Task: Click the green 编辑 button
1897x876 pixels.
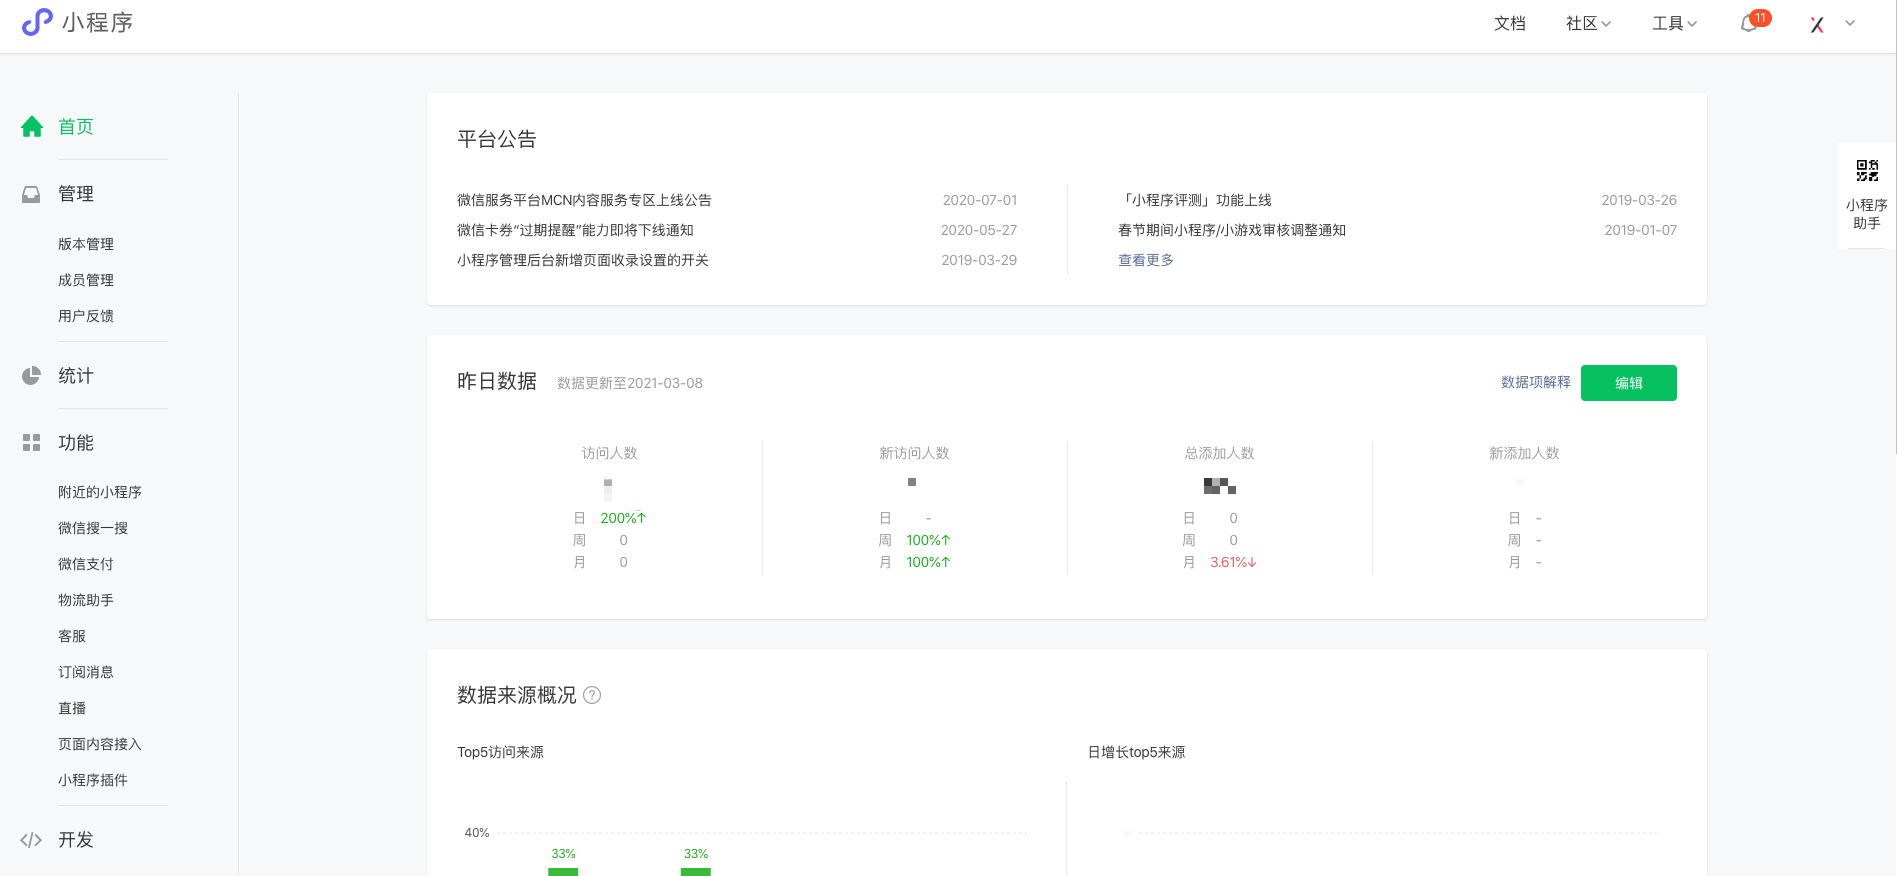Action: click(x=1628, y=383)
